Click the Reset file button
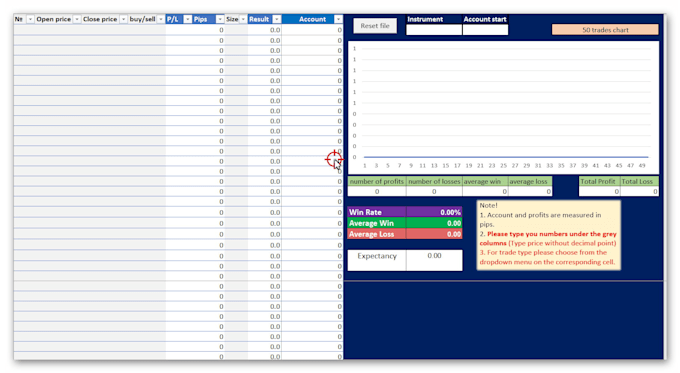Screen dimensions: 680x373 [375, 26]
